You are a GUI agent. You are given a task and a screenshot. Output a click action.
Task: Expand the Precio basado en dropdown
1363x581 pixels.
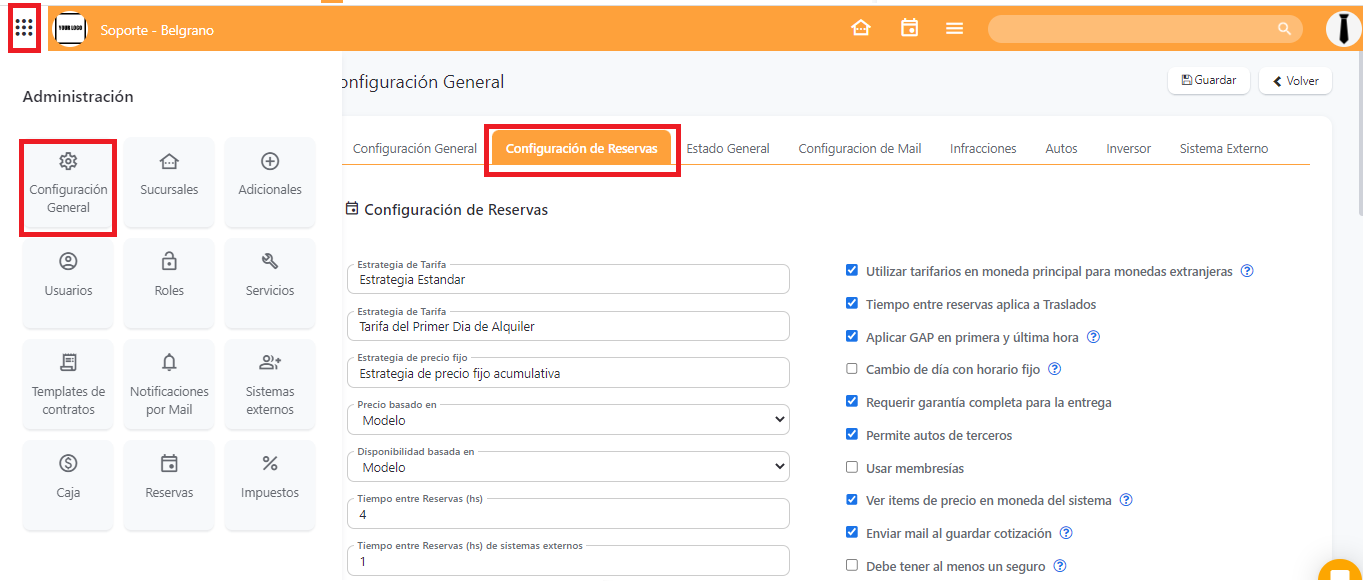pos(568,420)
